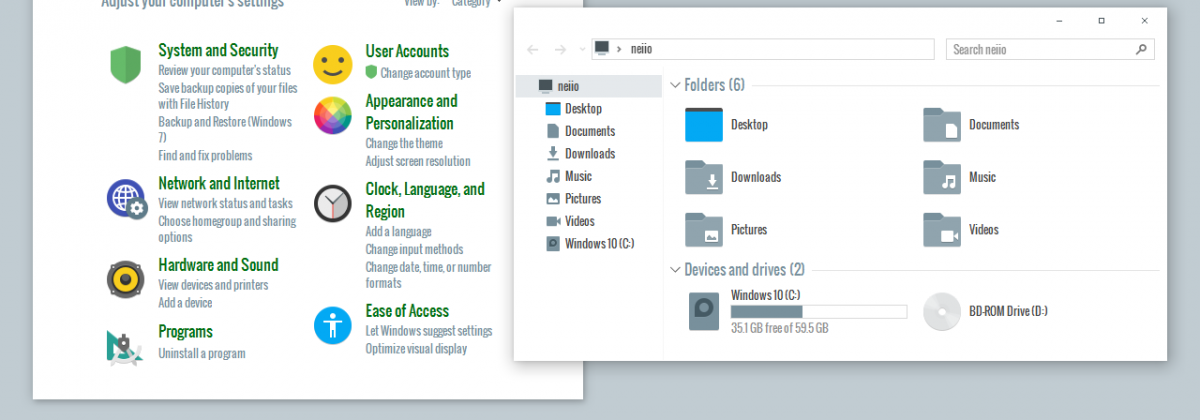Click Save backup copies with File History link
Image resolution: width=1200 pixels, height=420 pixels.
228,96
